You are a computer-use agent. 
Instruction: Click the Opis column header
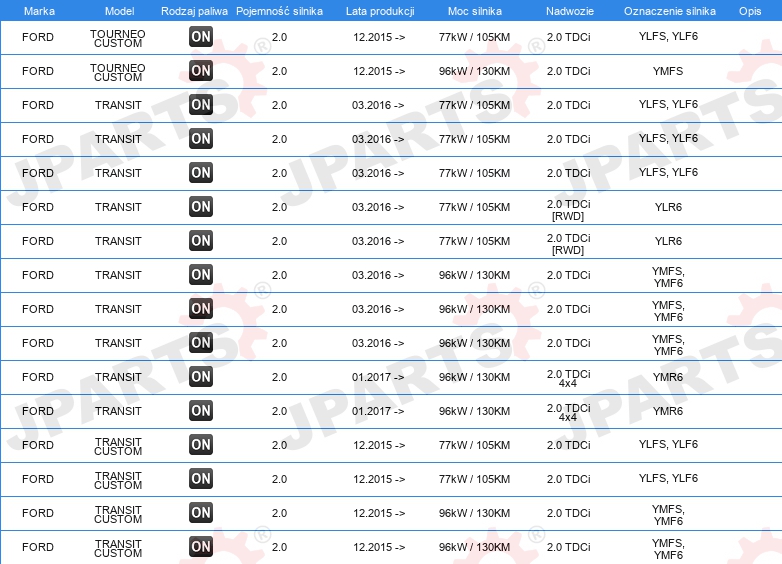750,11
